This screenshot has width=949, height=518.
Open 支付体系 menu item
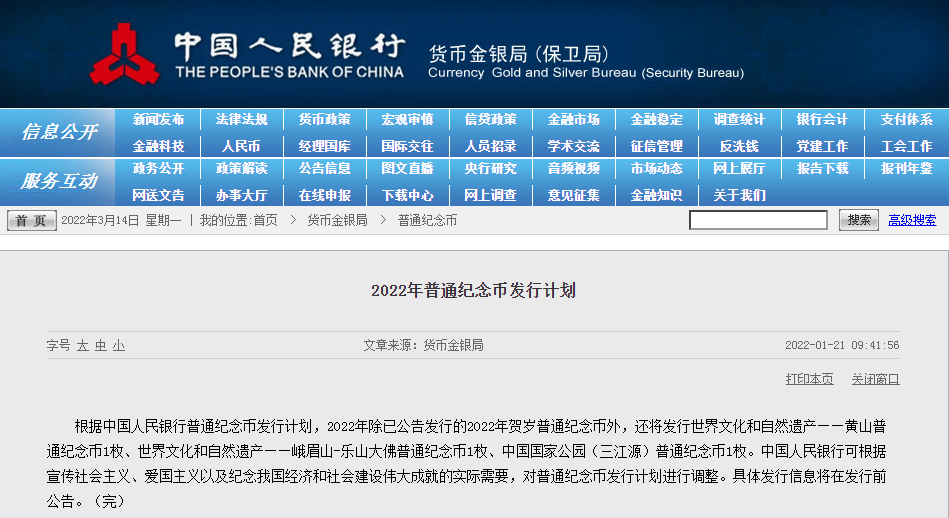[906, 120]
